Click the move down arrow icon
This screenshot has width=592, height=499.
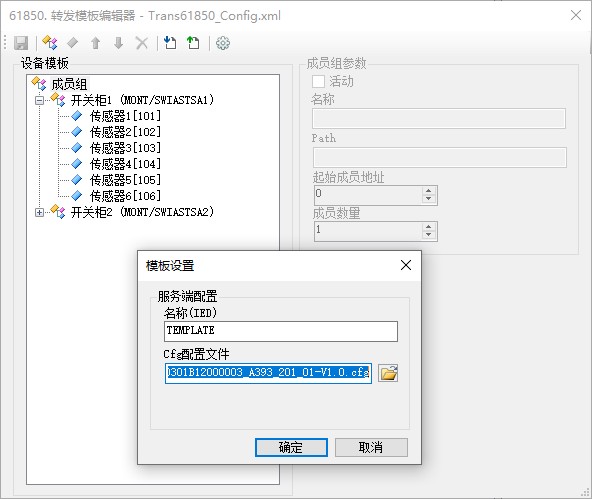pos(119,43)
